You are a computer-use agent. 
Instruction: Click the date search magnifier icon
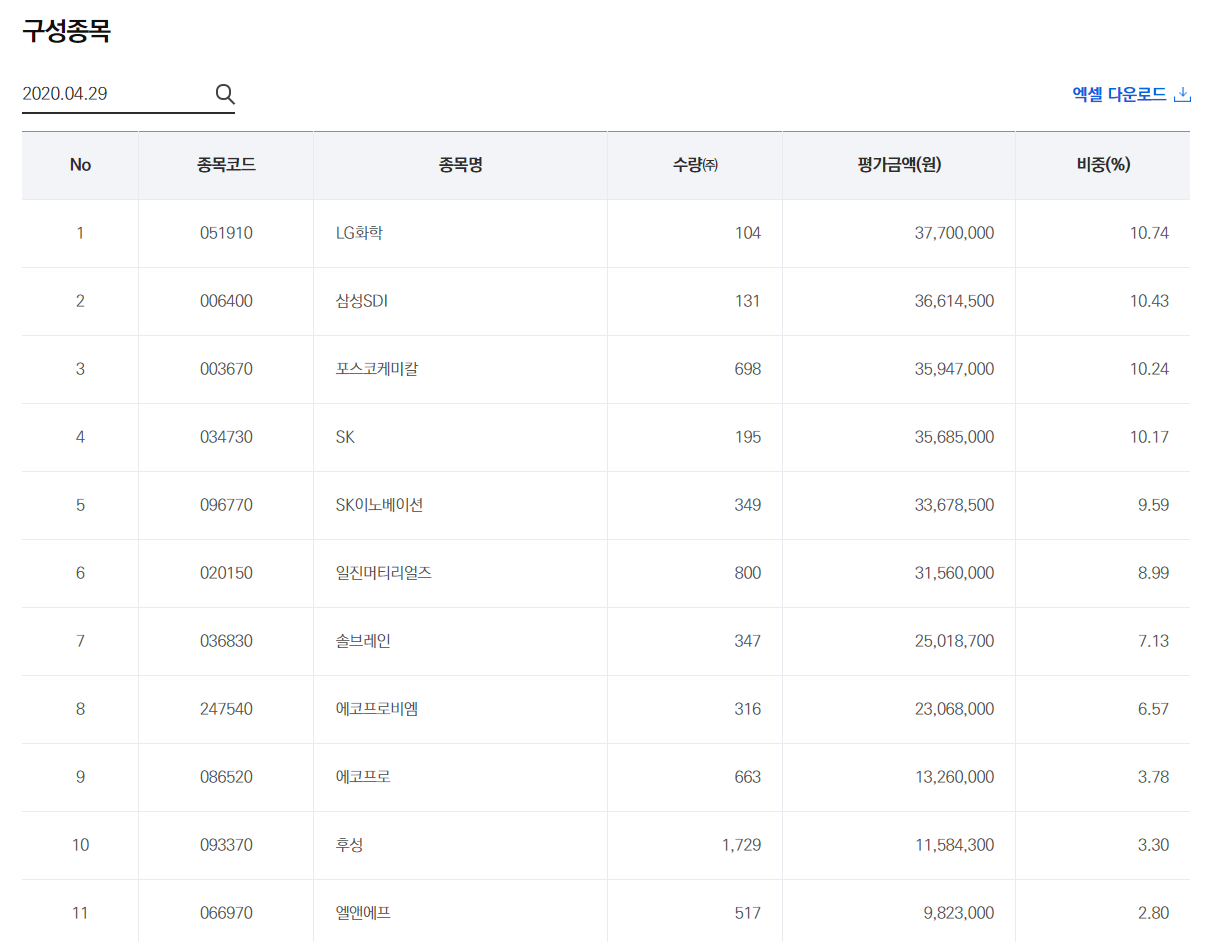[x=225, y=94]
